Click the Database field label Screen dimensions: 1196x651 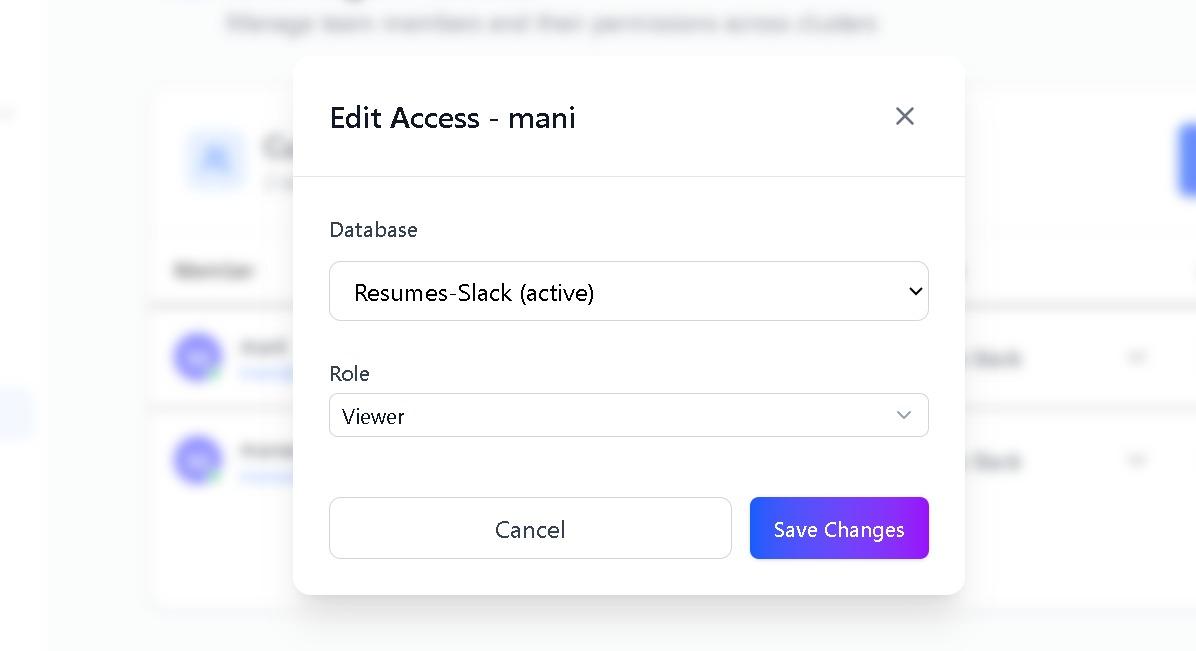pos(374,230)
